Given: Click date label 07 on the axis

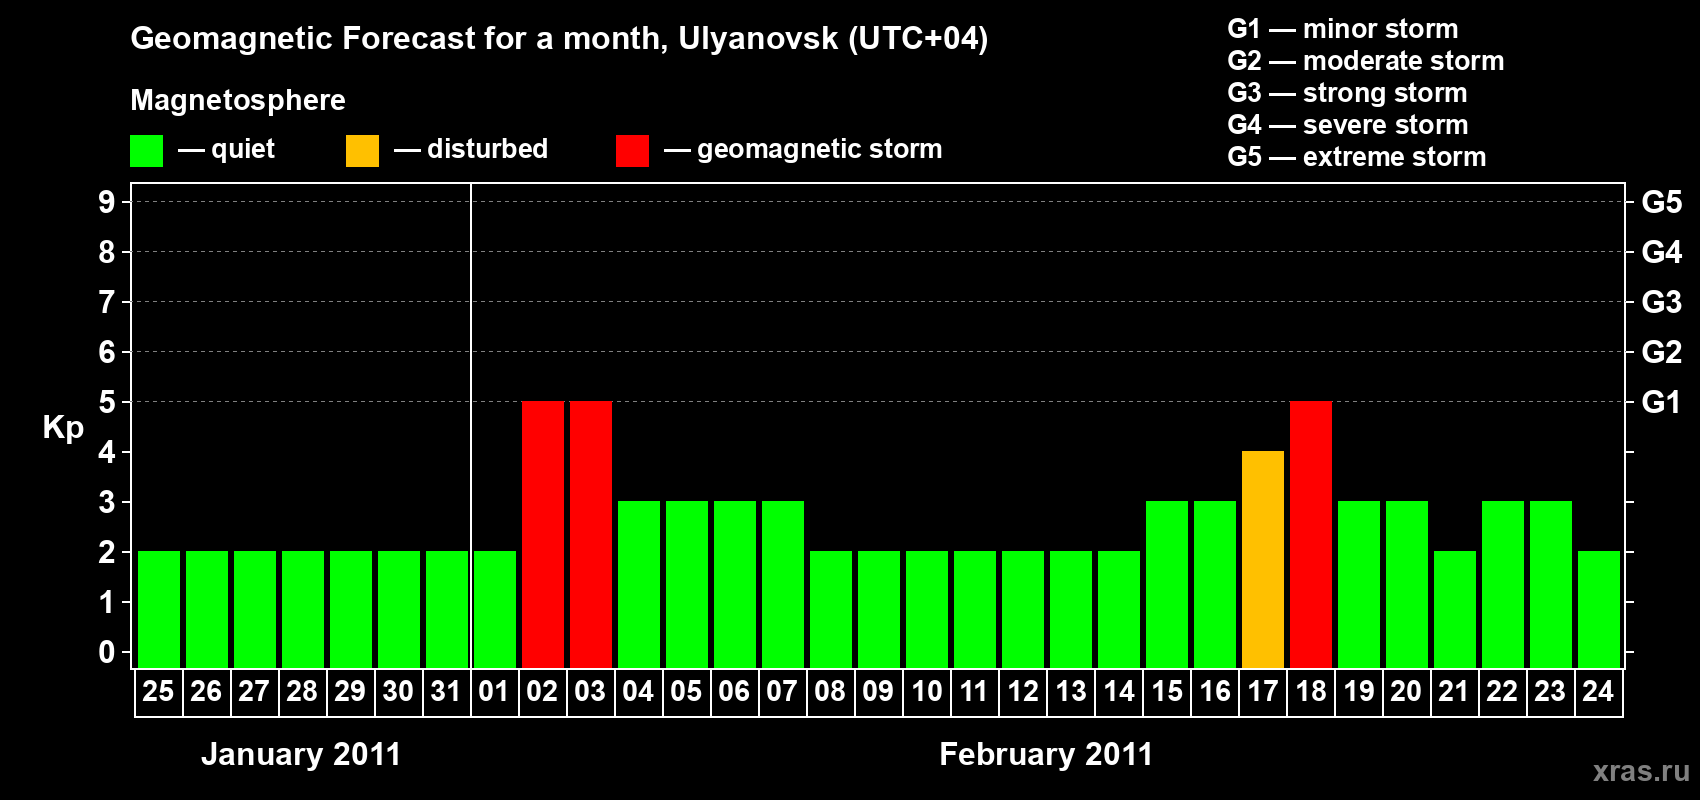Looking at the screenshot, I should pyautogui.click(x=782, y=691).
